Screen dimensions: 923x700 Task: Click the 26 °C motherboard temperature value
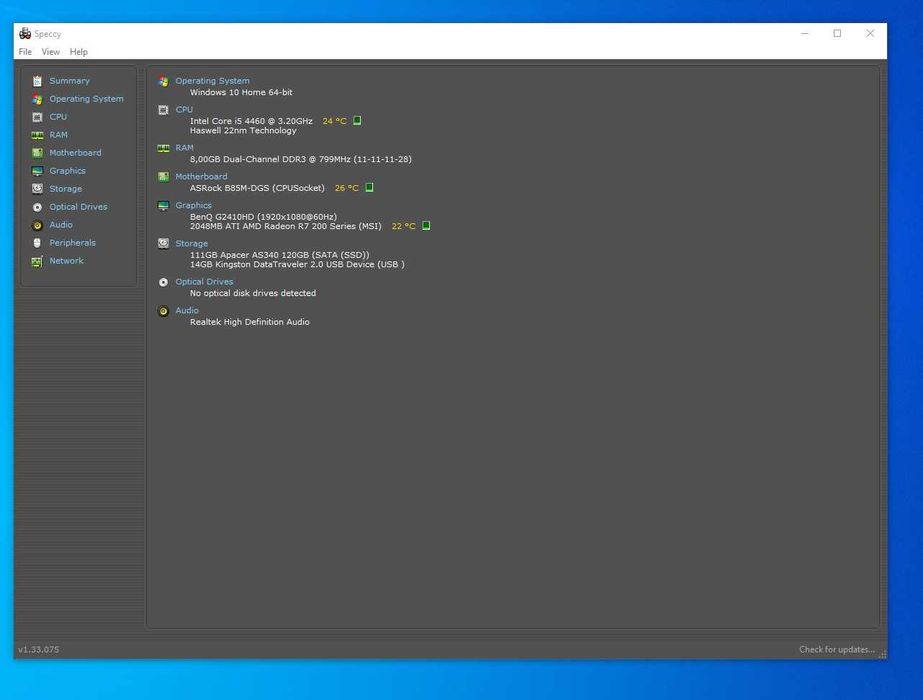click(347, 188)
